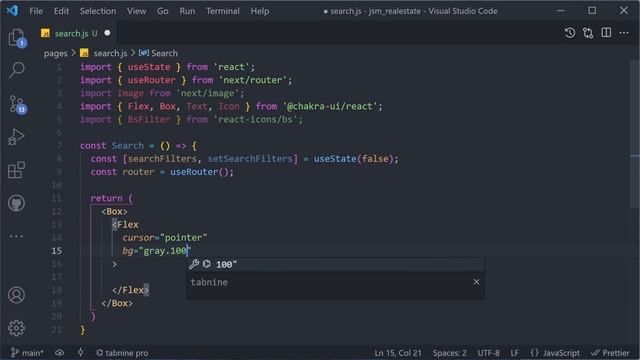Click 'Search' constant name on line 7

coord(128,146)
